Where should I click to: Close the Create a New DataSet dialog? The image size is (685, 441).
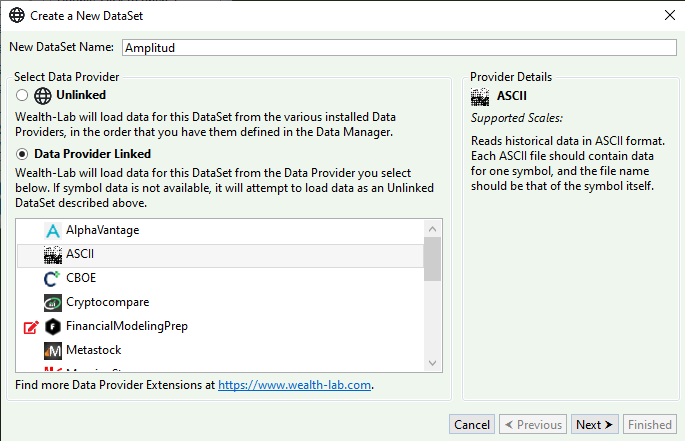point(668,15)
